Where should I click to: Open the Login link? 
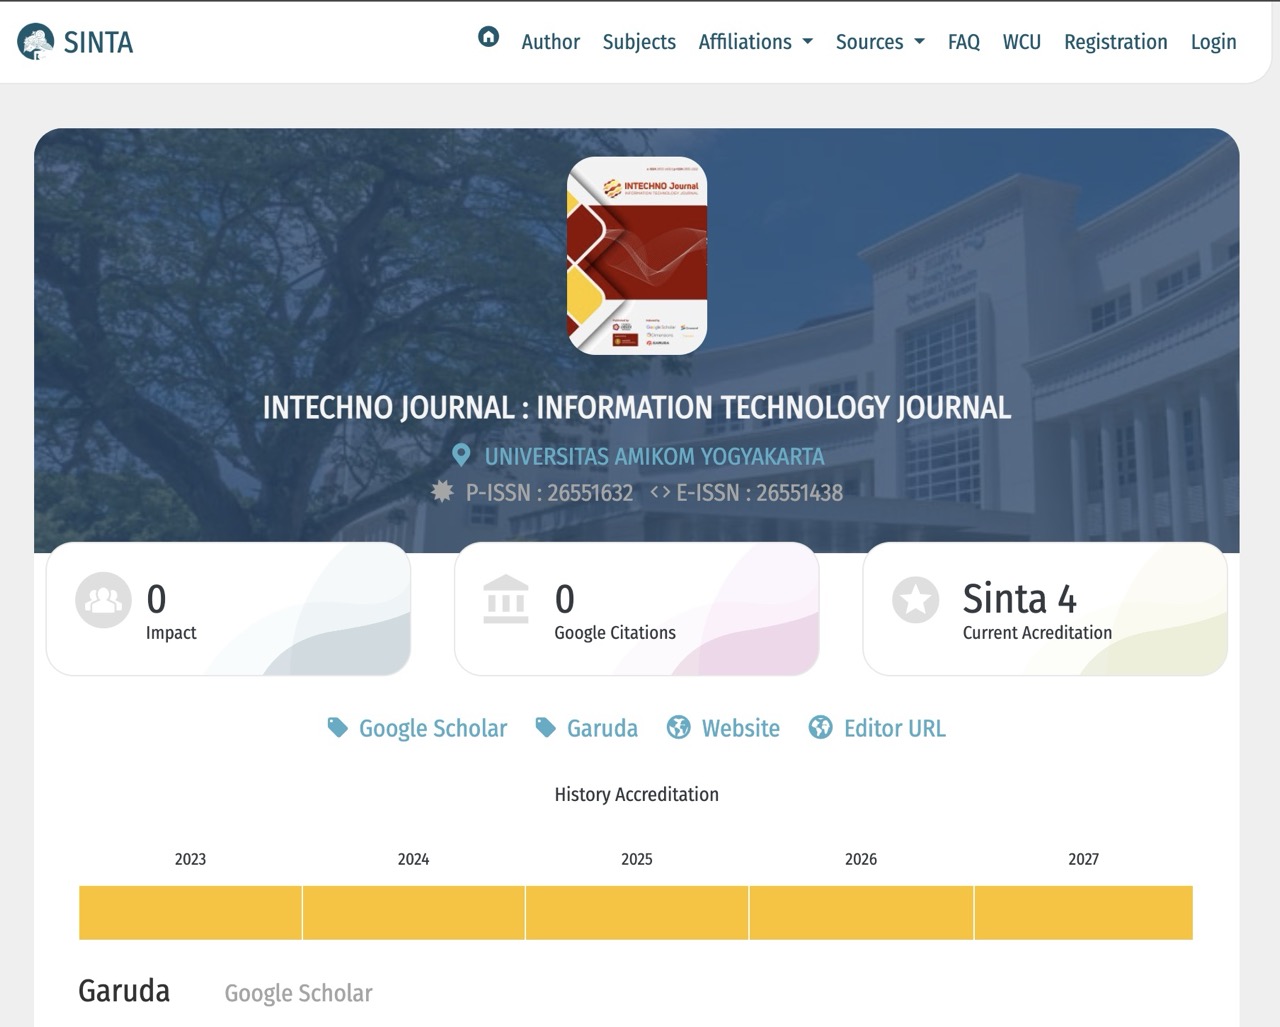click(1213, 42)
